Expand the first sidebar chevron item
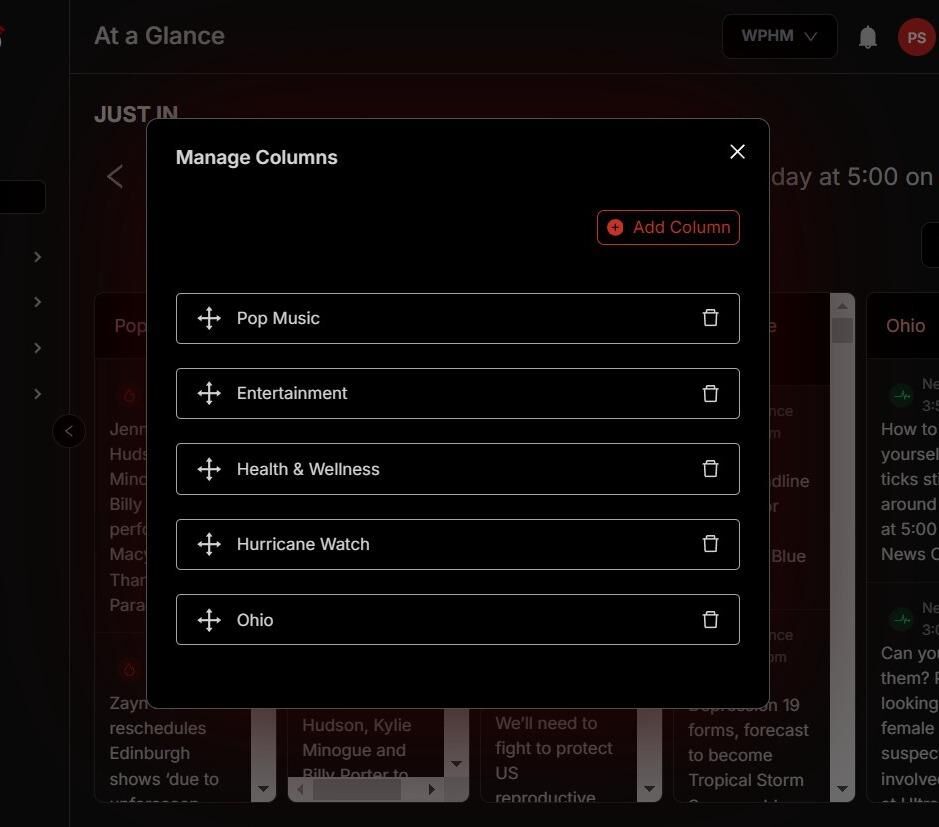939x827 pixels. (37, 257)
